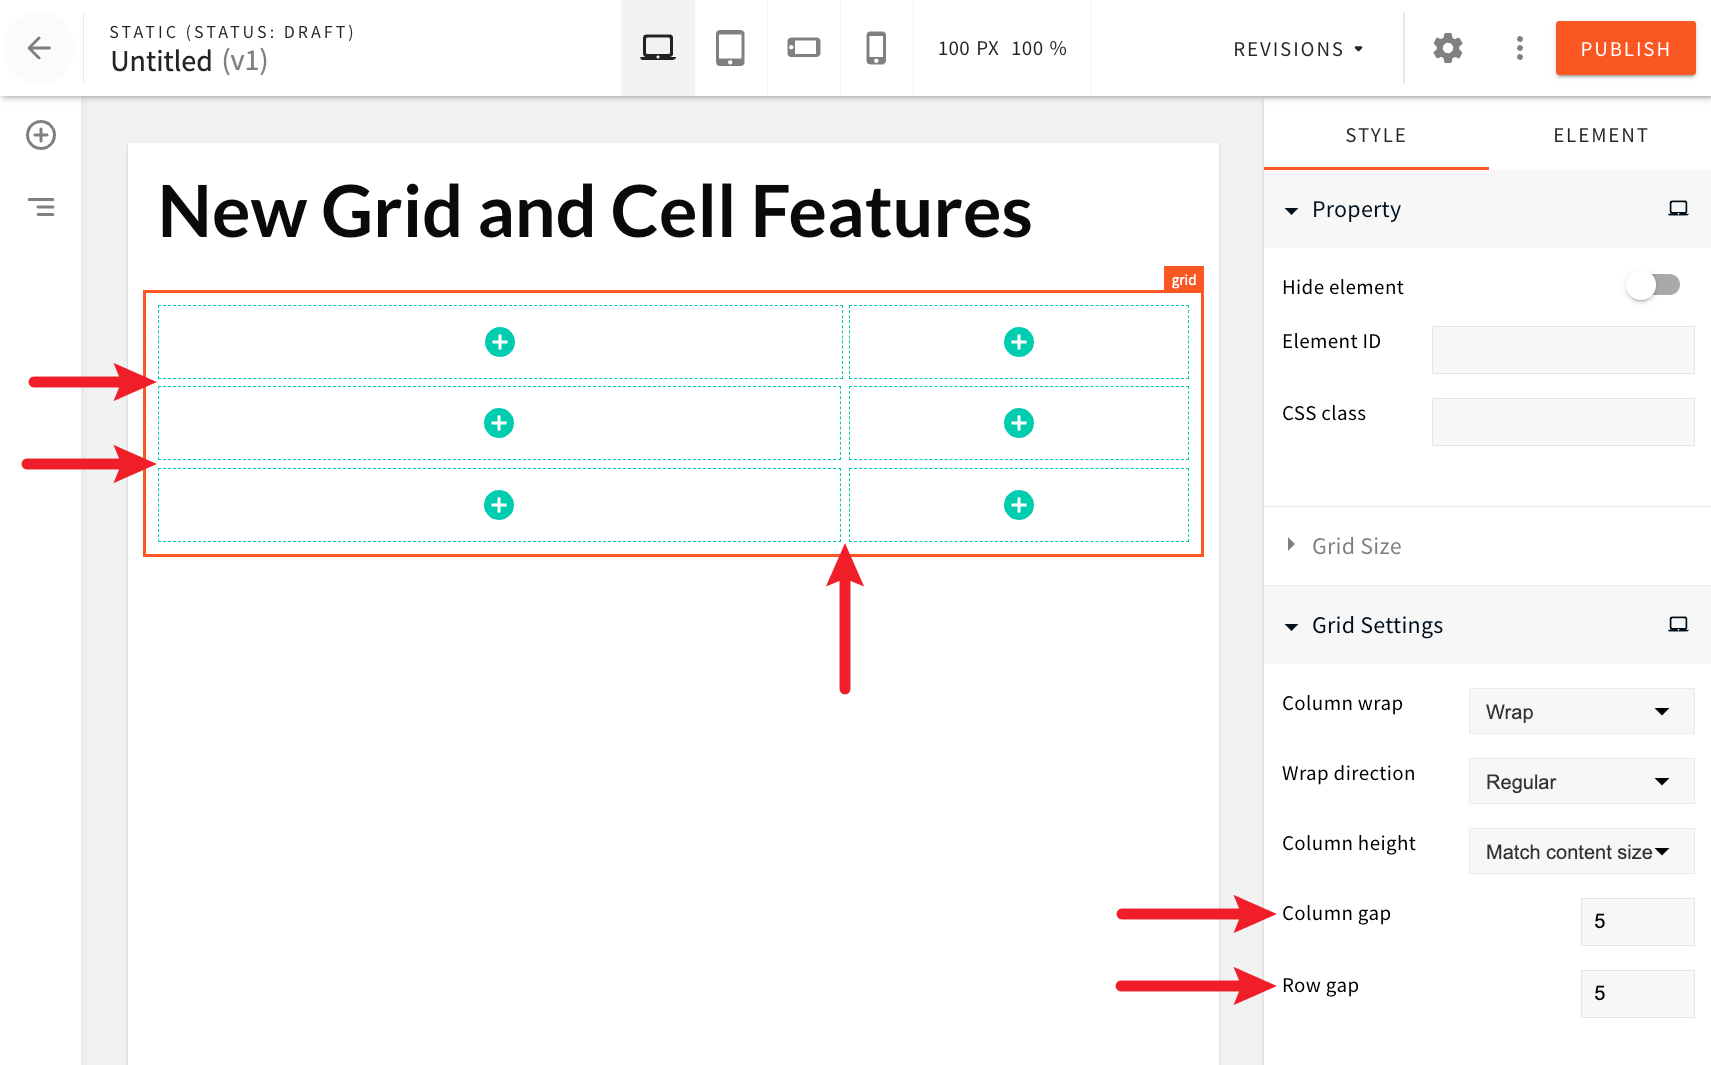
Task: Click the back arrow to exit editor
Action: [x=38, y=47]
